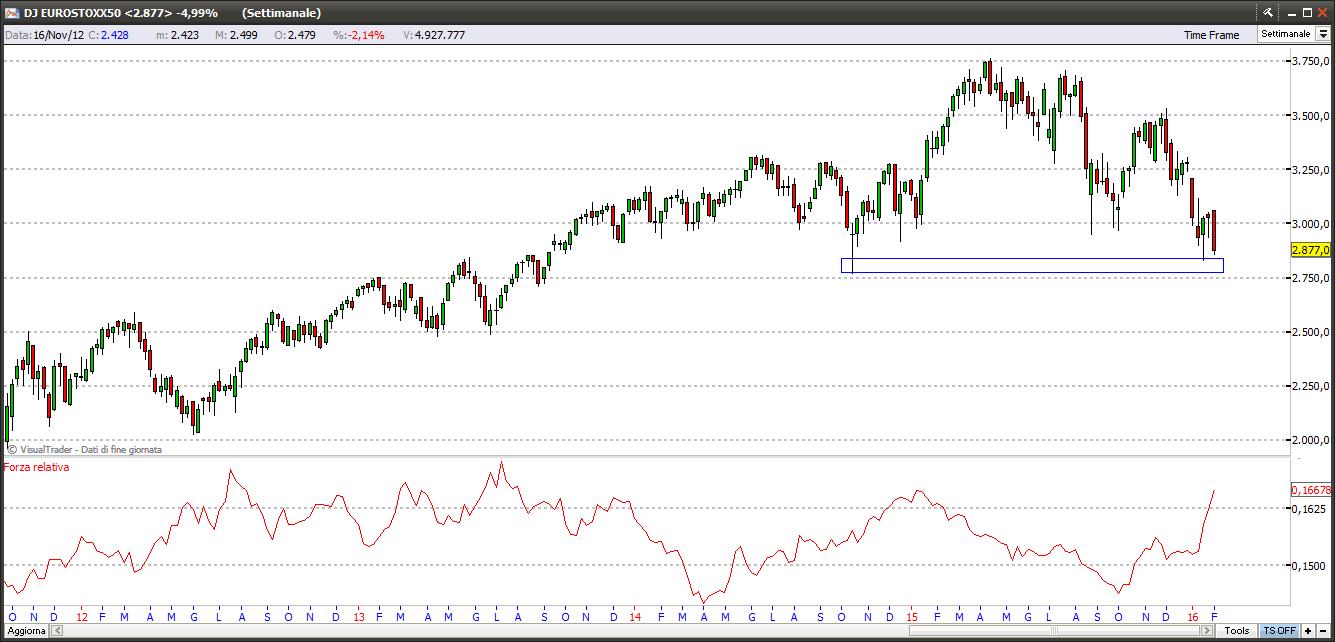
Task: Click the red 0,16678 value label
Action: click(x=1311, y=491)
